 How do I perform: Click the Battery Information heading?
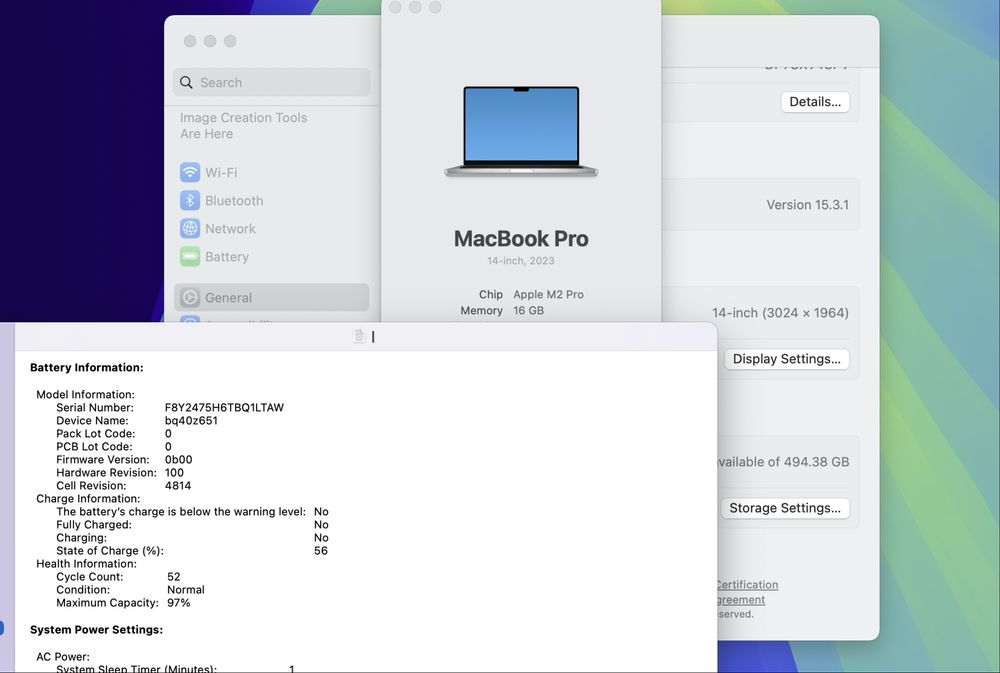pyautogui.click(x=87, y=367)
